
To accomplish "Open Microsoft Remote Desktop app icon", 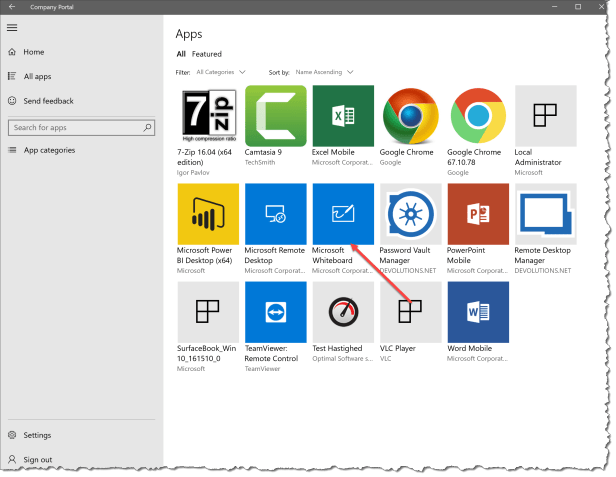I will 276,214.
